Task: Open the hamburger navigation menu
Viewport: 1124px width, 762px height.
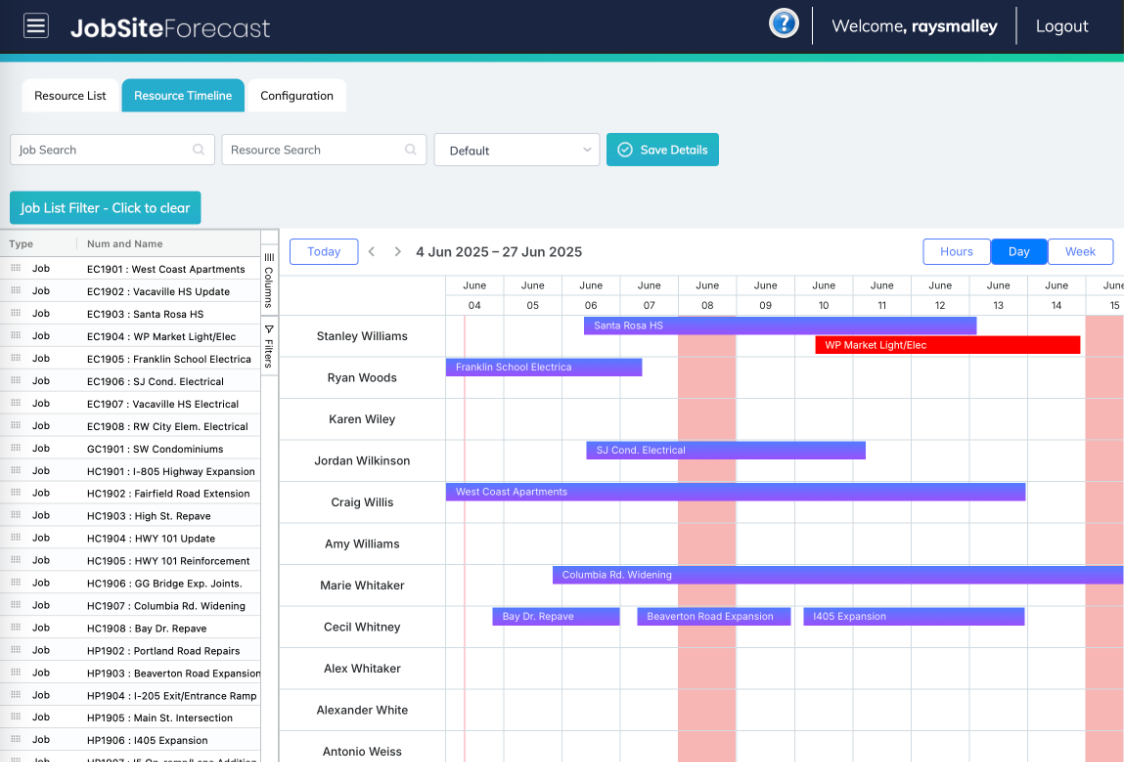Action: click(36, 25)
